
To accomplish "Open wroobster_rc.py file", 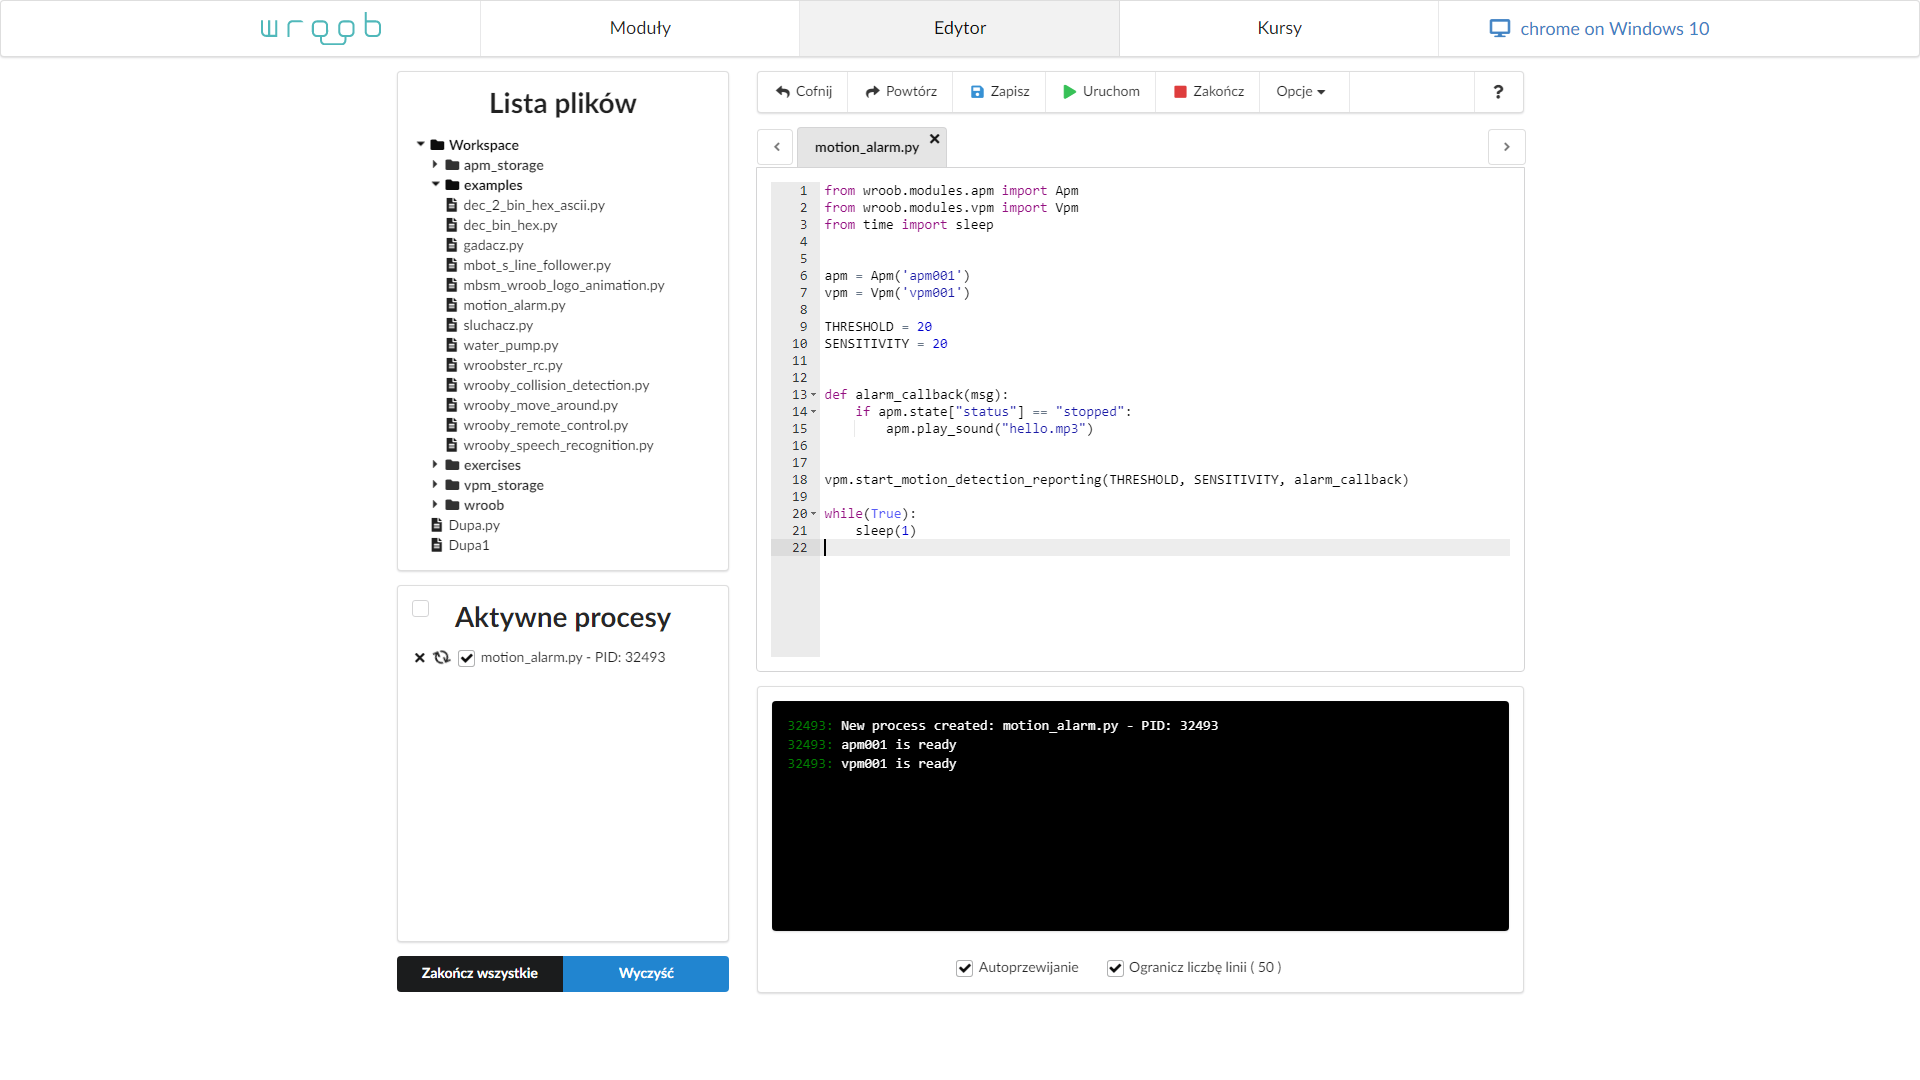I will click(513, 365).
